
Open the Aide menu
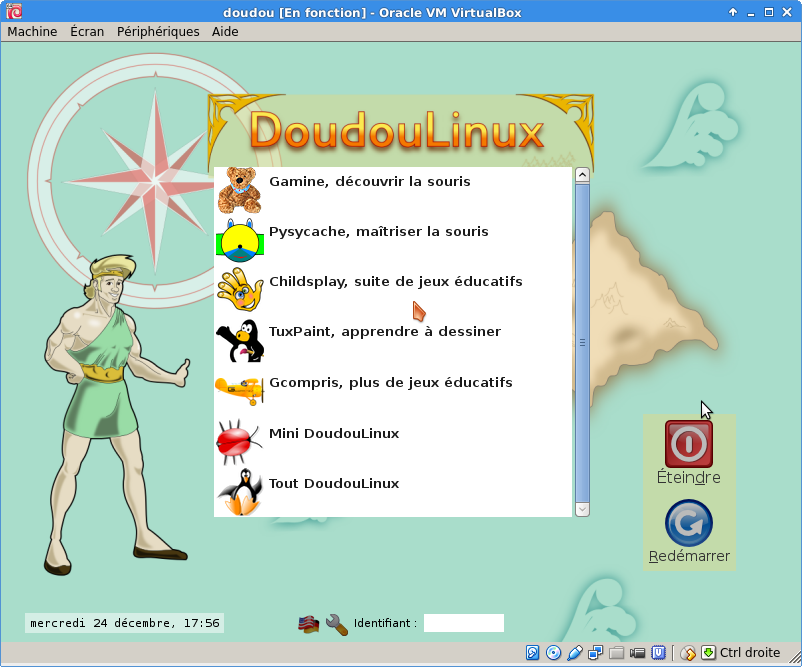click(x=225, y=32)
